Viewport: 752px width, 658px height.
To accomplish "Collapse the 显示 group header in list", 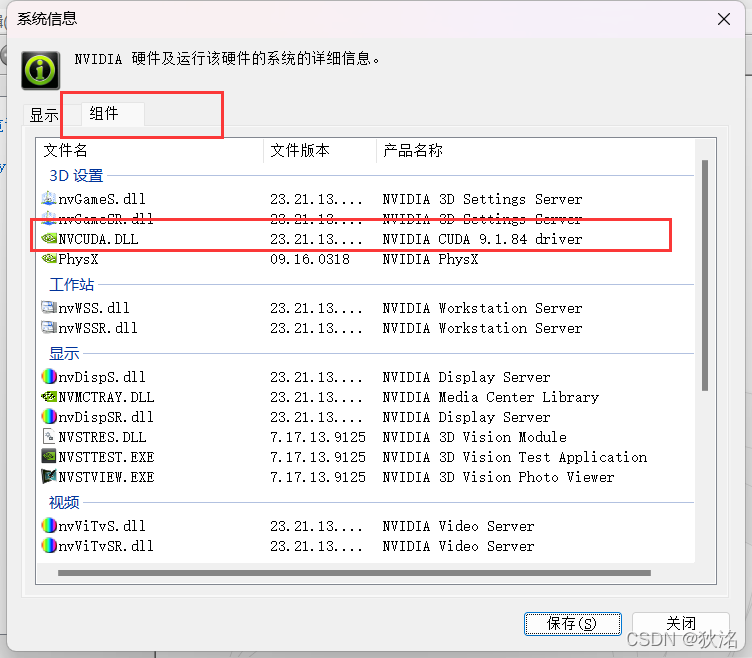I will [x=64, y=354].
